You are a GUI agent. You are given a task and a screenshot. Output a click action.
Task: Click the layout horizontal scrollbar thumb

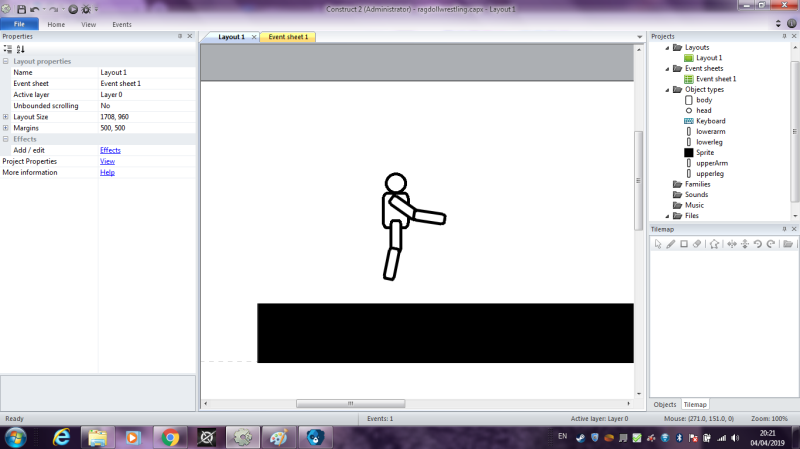[x=351, y=404]
